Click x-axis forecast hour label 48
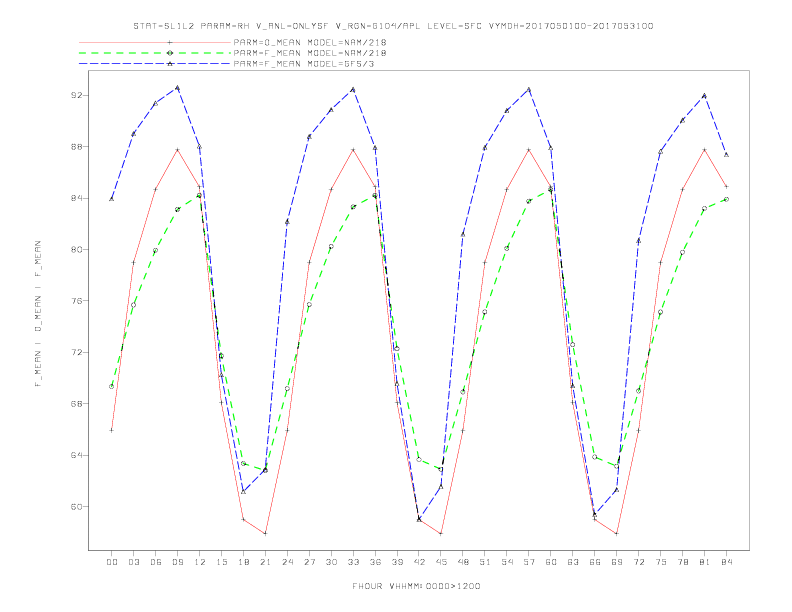Viewport: 792px width, 612px height. 463,562
